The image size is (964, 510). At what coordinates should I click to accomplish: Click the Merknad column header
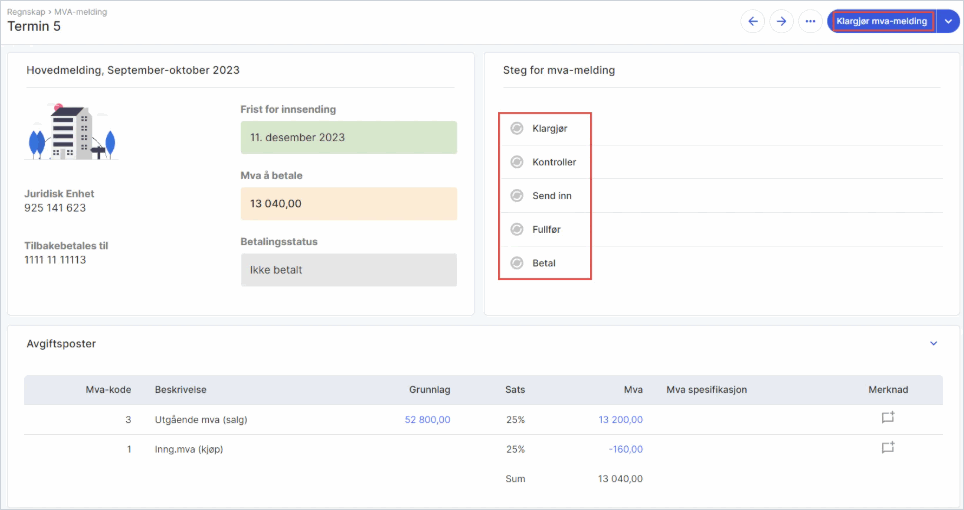[888, 390]
